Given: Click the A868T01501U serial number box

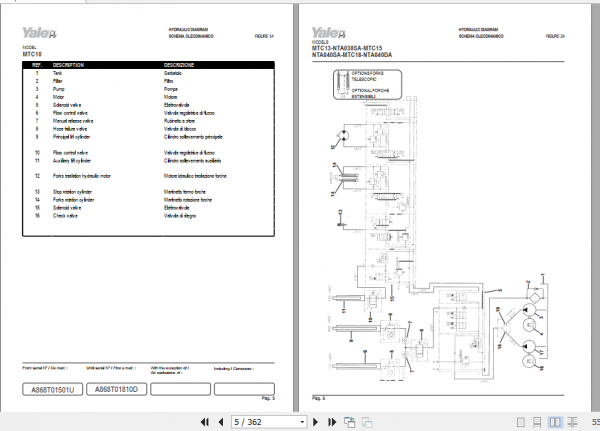Looking at the screenshot, I should click(x=52, y=390).
